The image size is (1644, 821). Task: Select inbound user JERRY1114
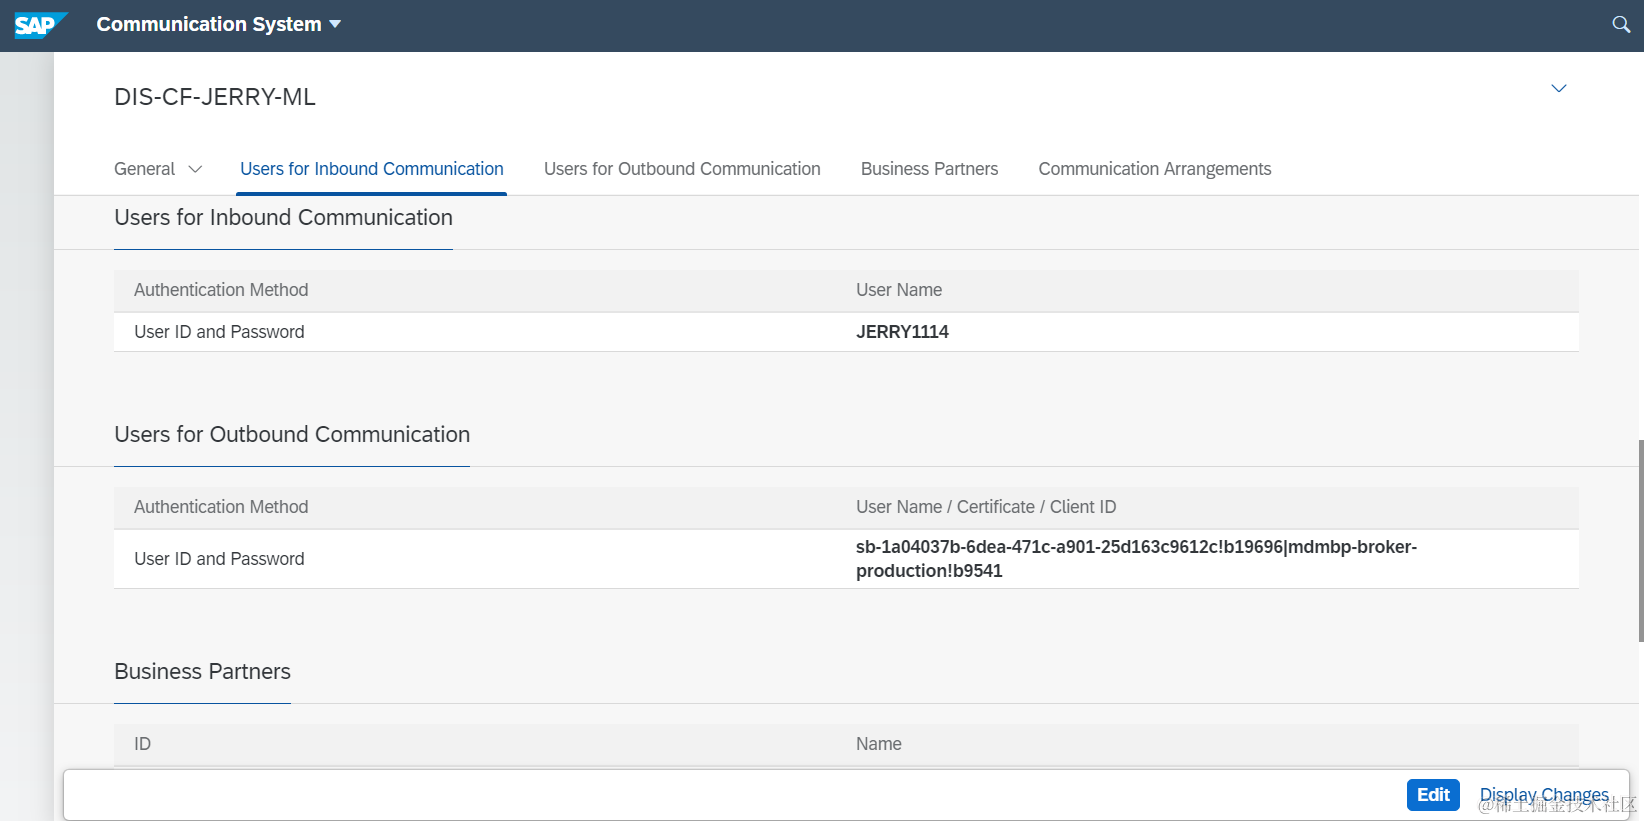click(x=902, y=332)
